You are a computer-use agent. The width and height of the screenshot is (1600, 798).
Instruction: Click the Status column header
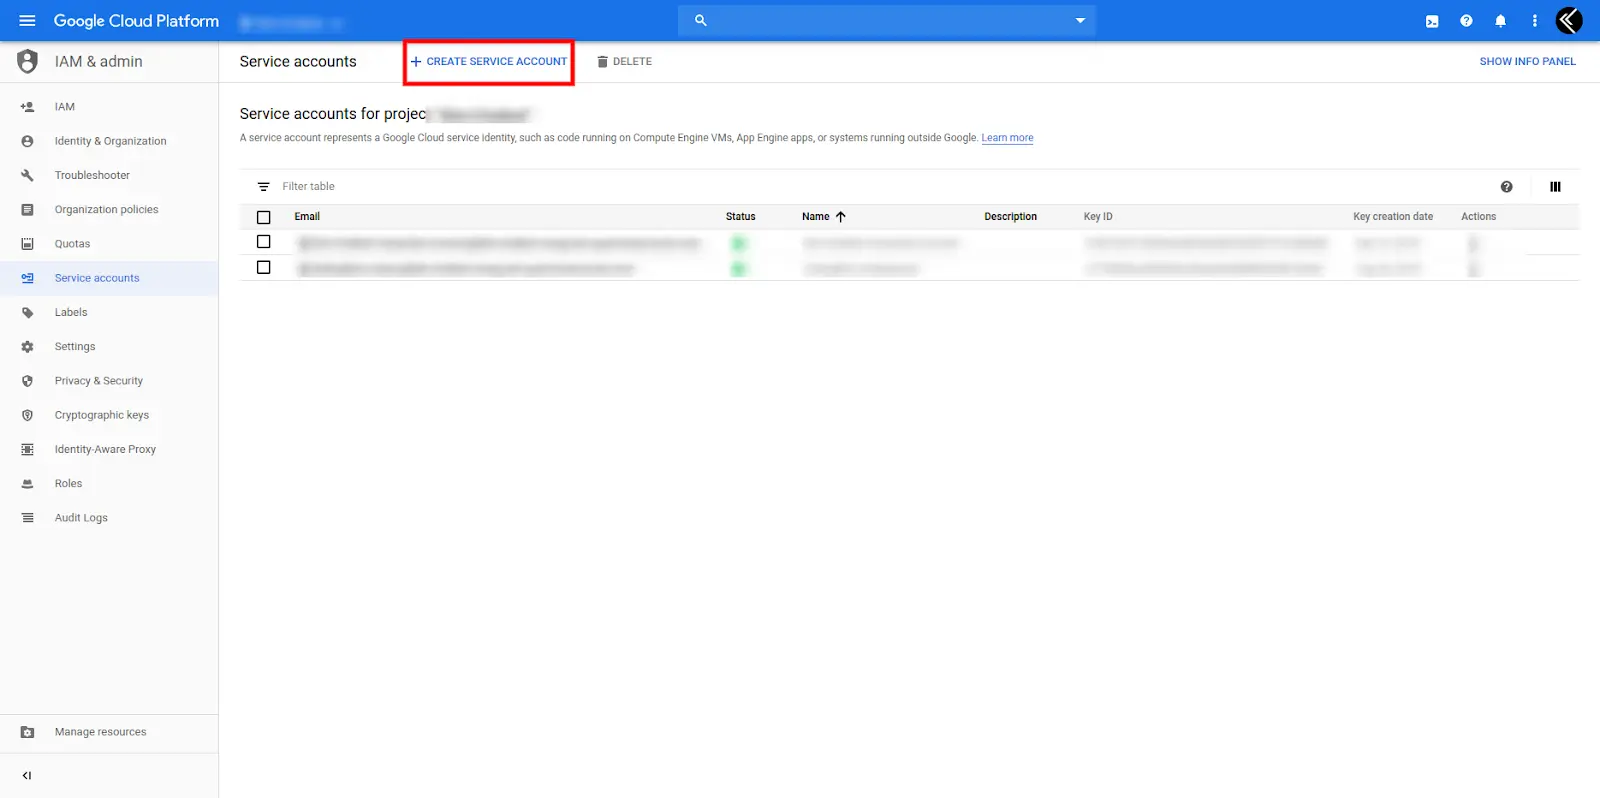point(740,217)
